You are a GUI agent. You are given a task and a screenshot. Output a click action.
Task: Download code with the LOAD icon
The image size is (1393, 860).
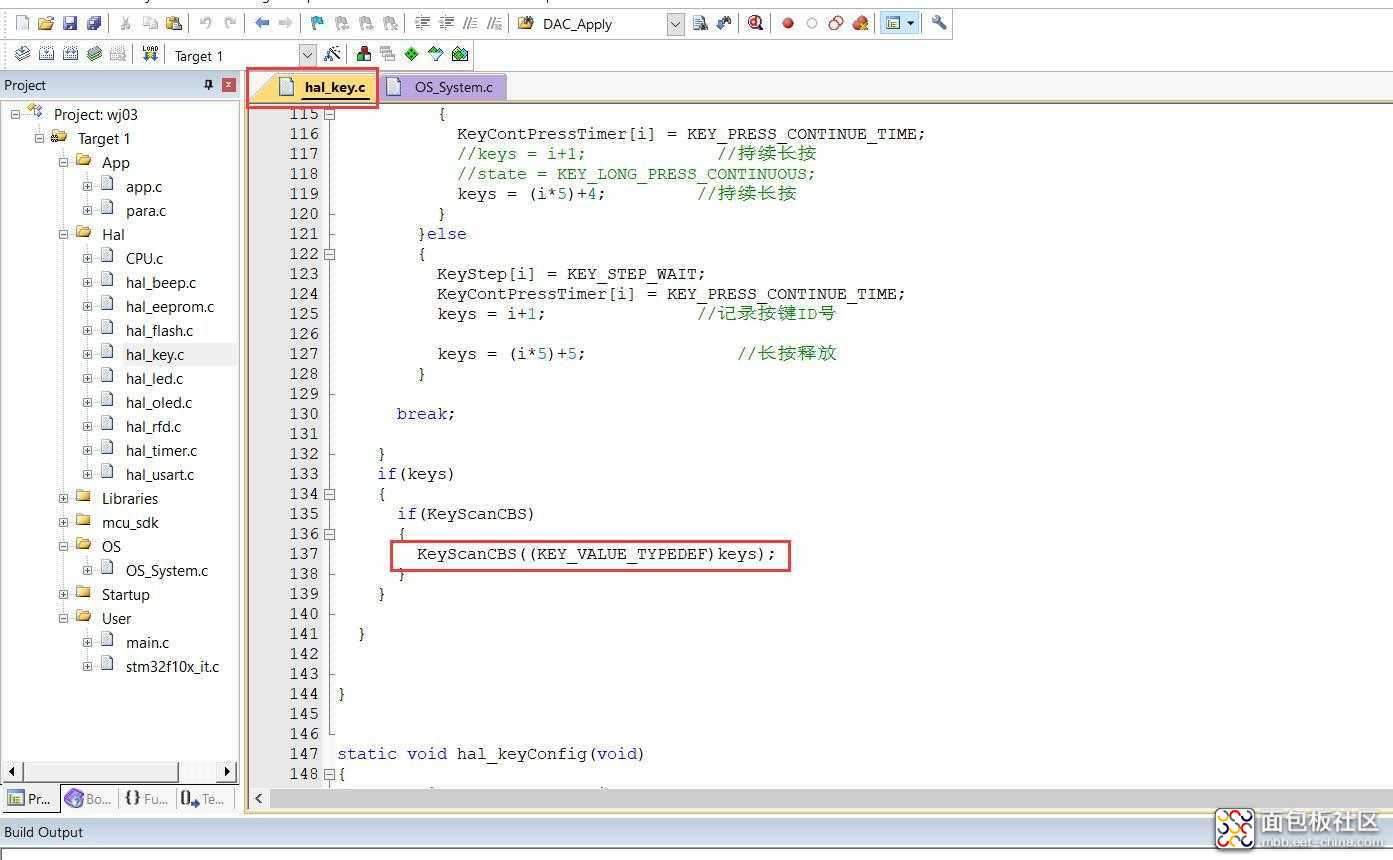click(x=150, y=54)
